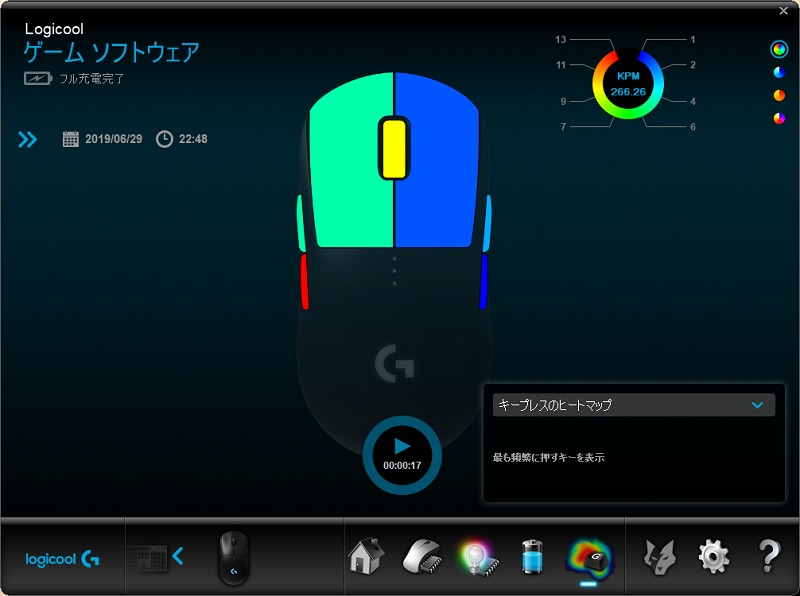Open the キープレスのヒートマップ dropdown
The height and width of the screenshot is (596, 800).
click(x=634, y=405)
